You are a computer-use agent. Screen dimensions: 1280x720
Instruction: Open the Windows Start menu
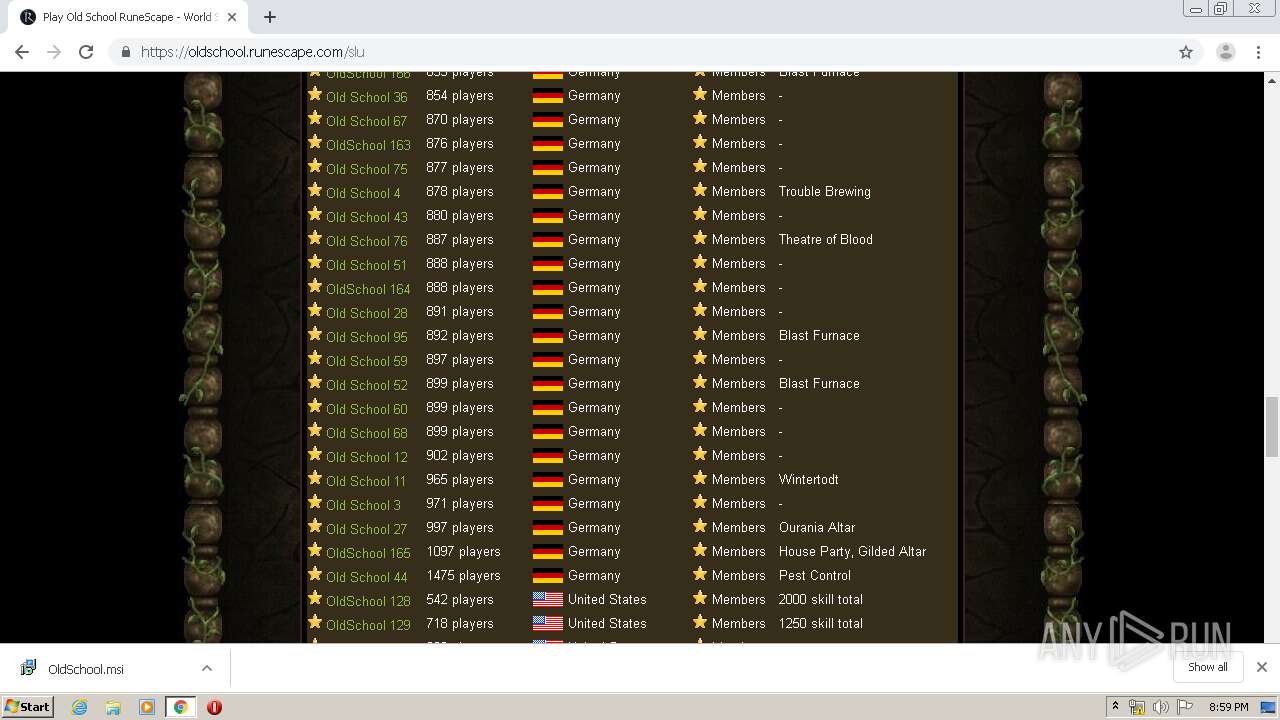tap(27, 706)
